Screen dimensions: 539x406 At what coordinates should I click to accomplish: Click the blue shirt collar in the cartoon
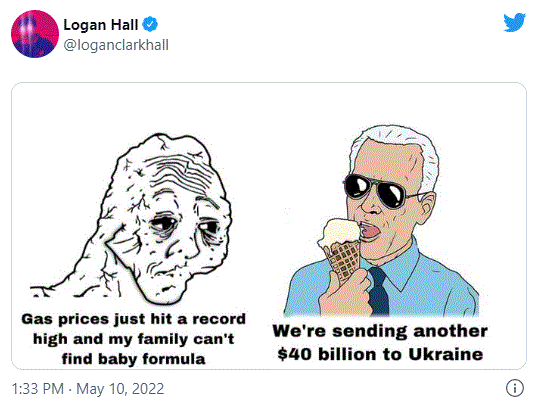pyautogui.click(x=400, y=266)
